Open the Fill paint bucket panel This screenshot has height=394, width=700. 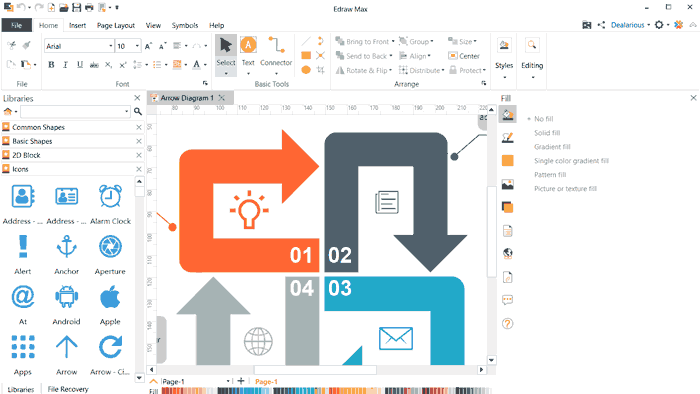click(x=508, y=114)
